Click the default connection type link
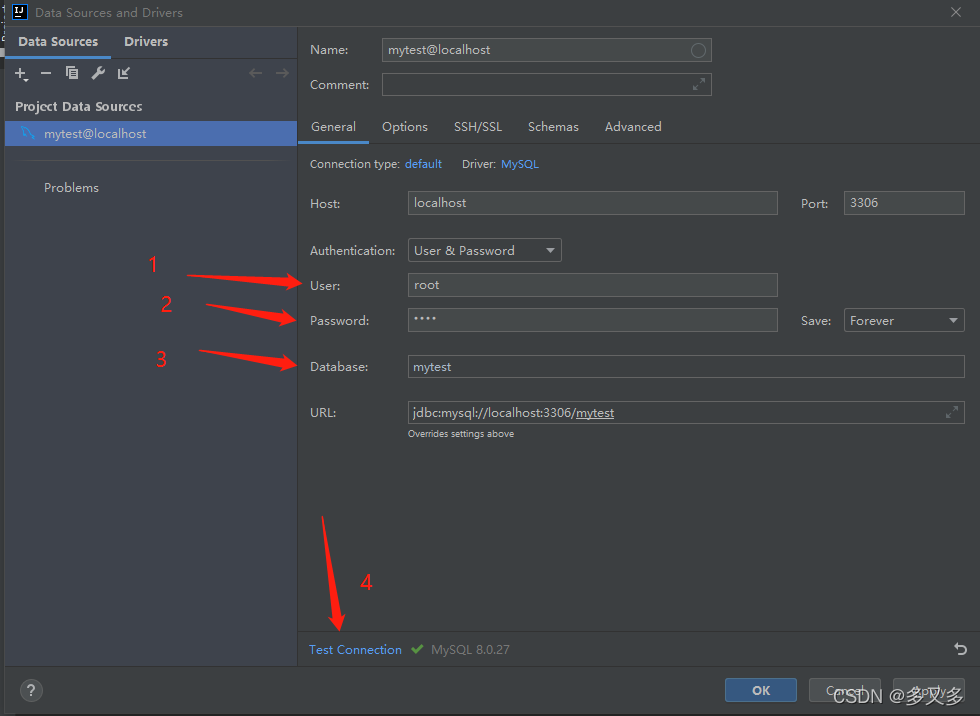This screenshot has width=980, height=716. pos(423,164)
